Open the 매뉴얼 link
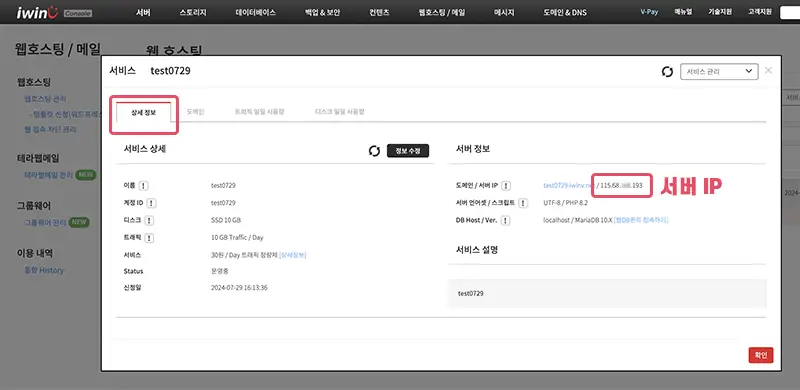The height and width of the screenshot is (390, 800). 682,12
